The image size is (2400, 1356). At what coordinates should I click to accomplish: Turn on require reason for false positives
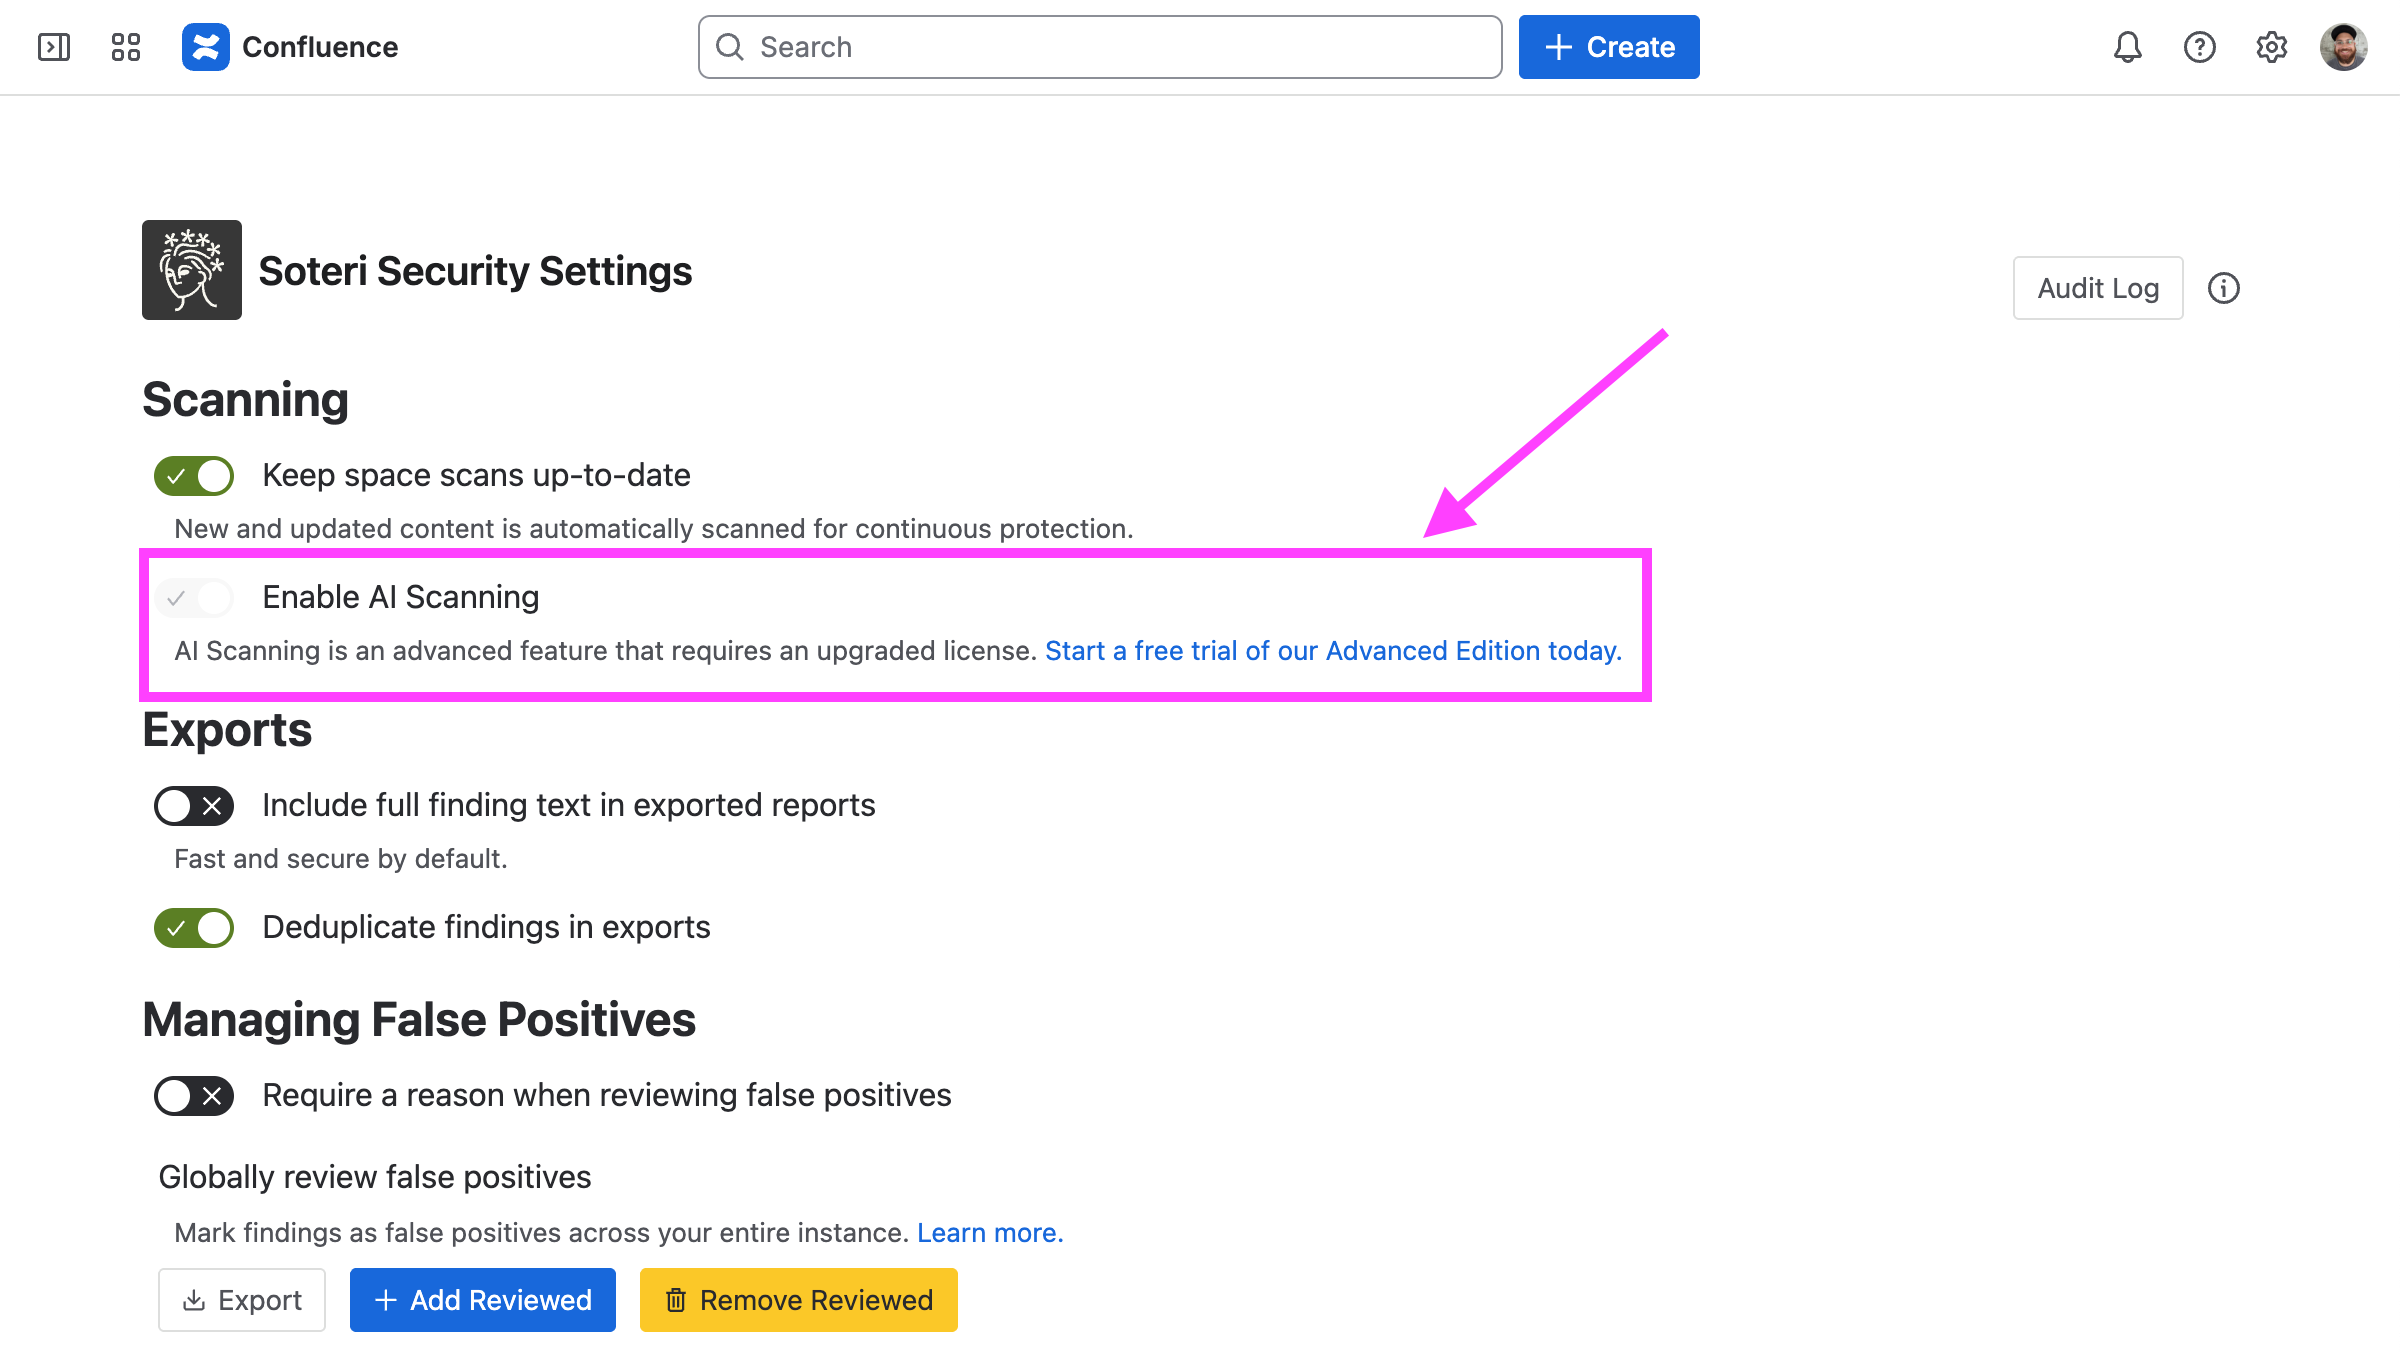coord(194,1096)
